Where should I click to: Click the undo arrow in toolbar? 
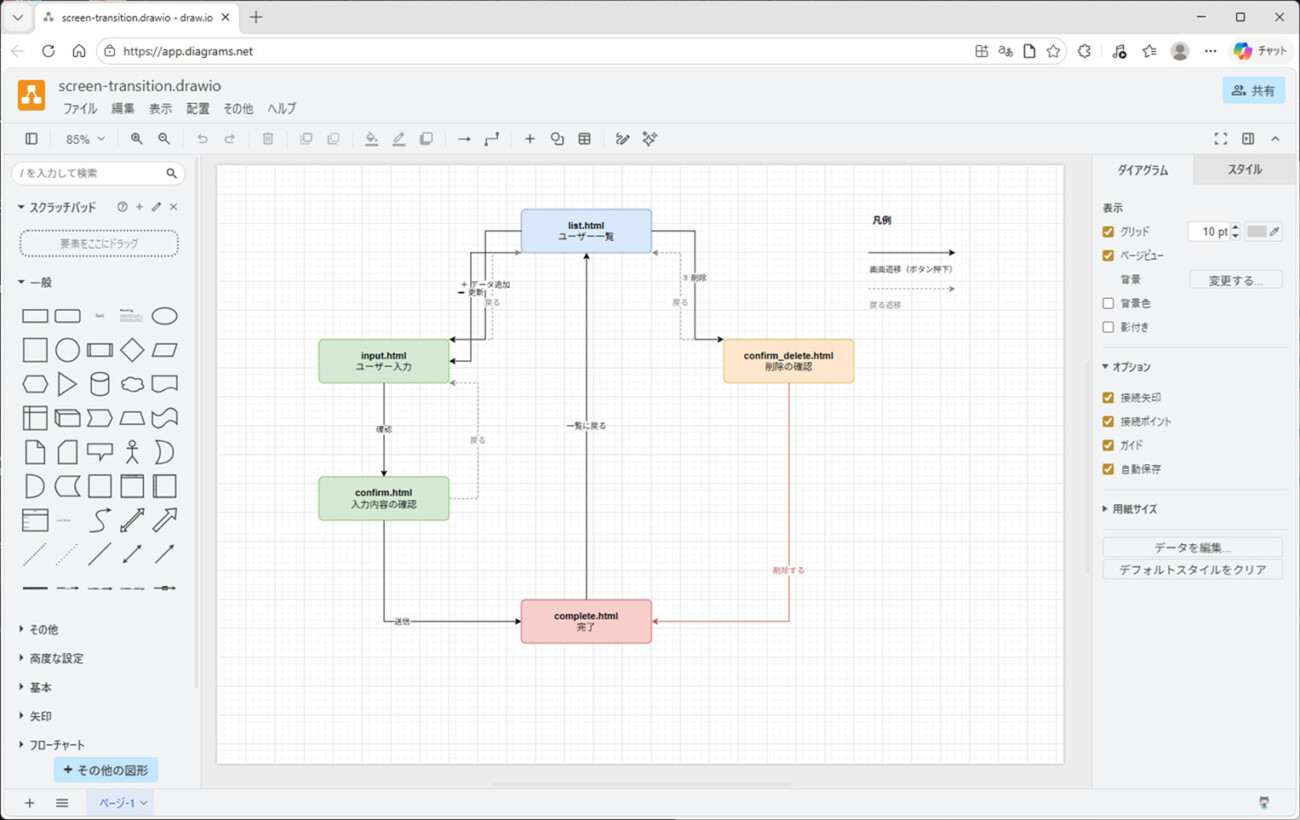click(202, 139)
